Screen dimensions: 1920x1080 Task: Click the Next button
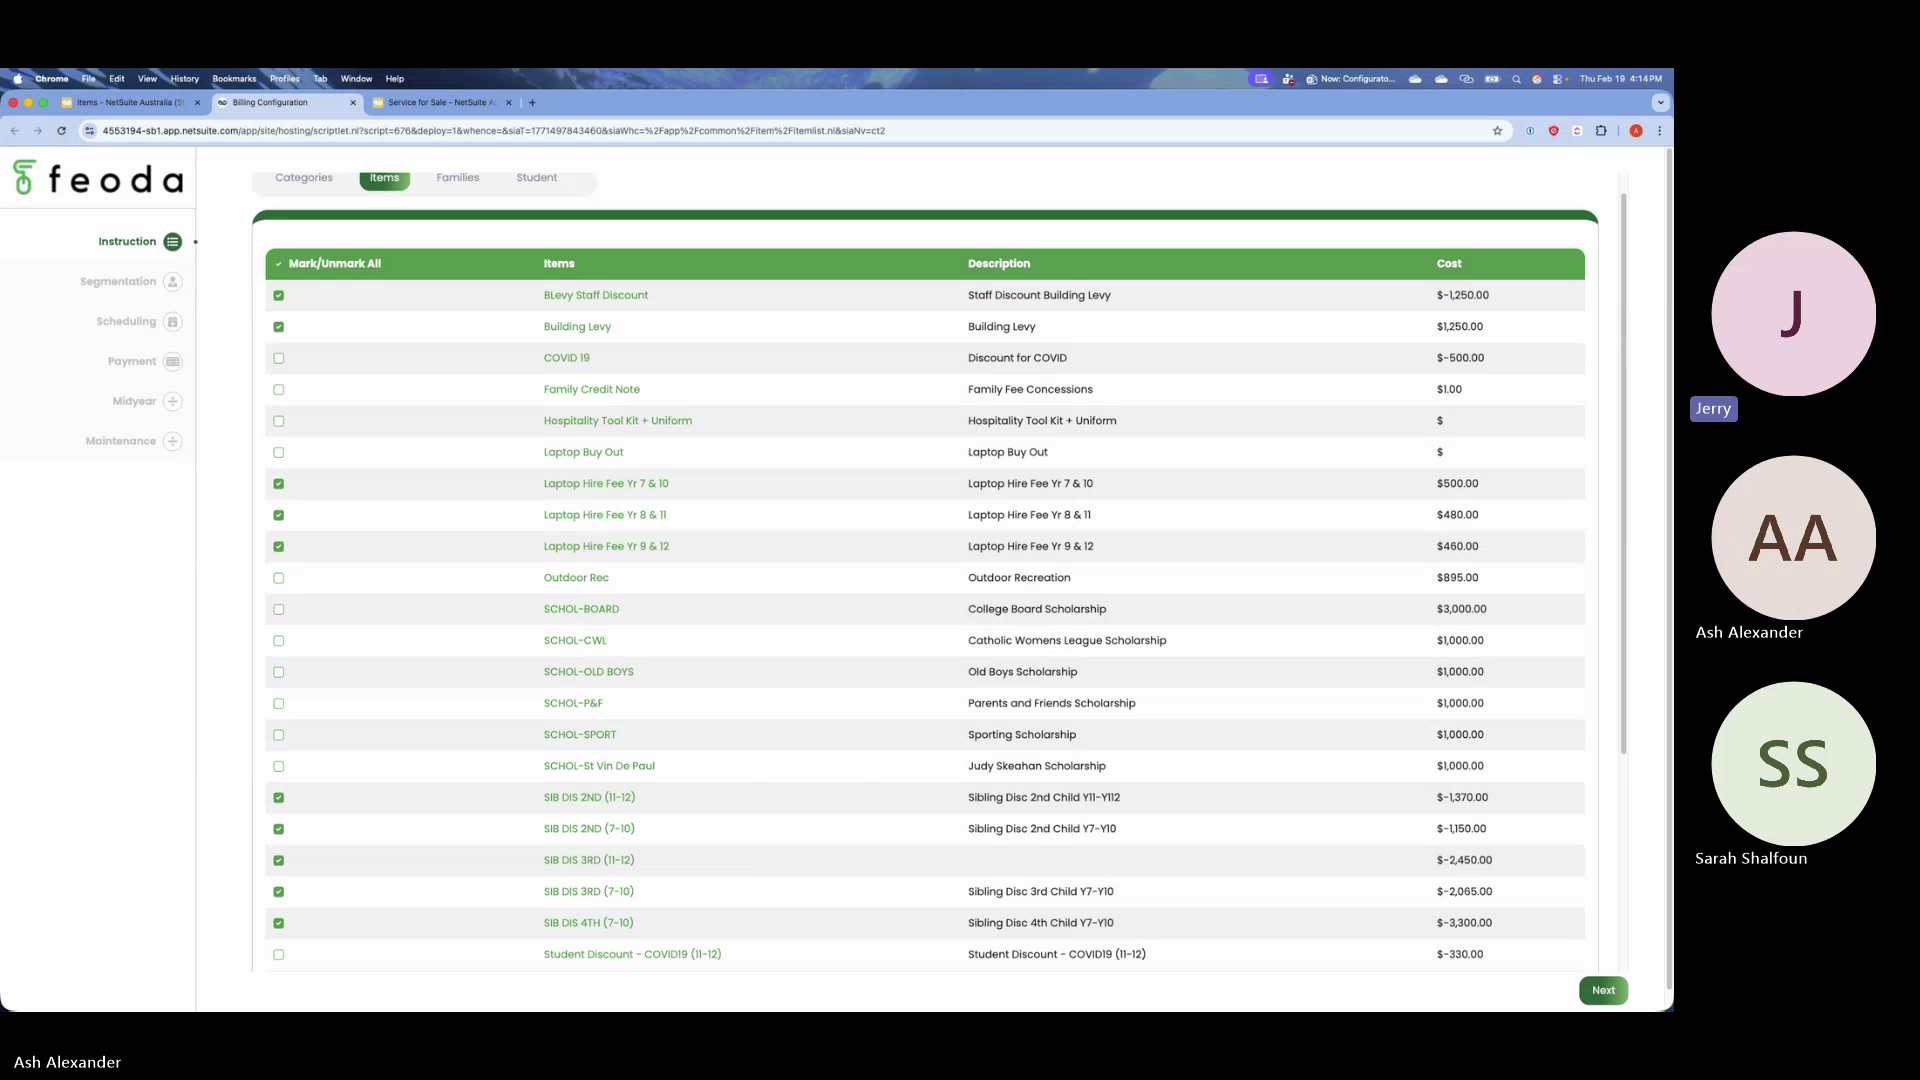pos(1603,990)
